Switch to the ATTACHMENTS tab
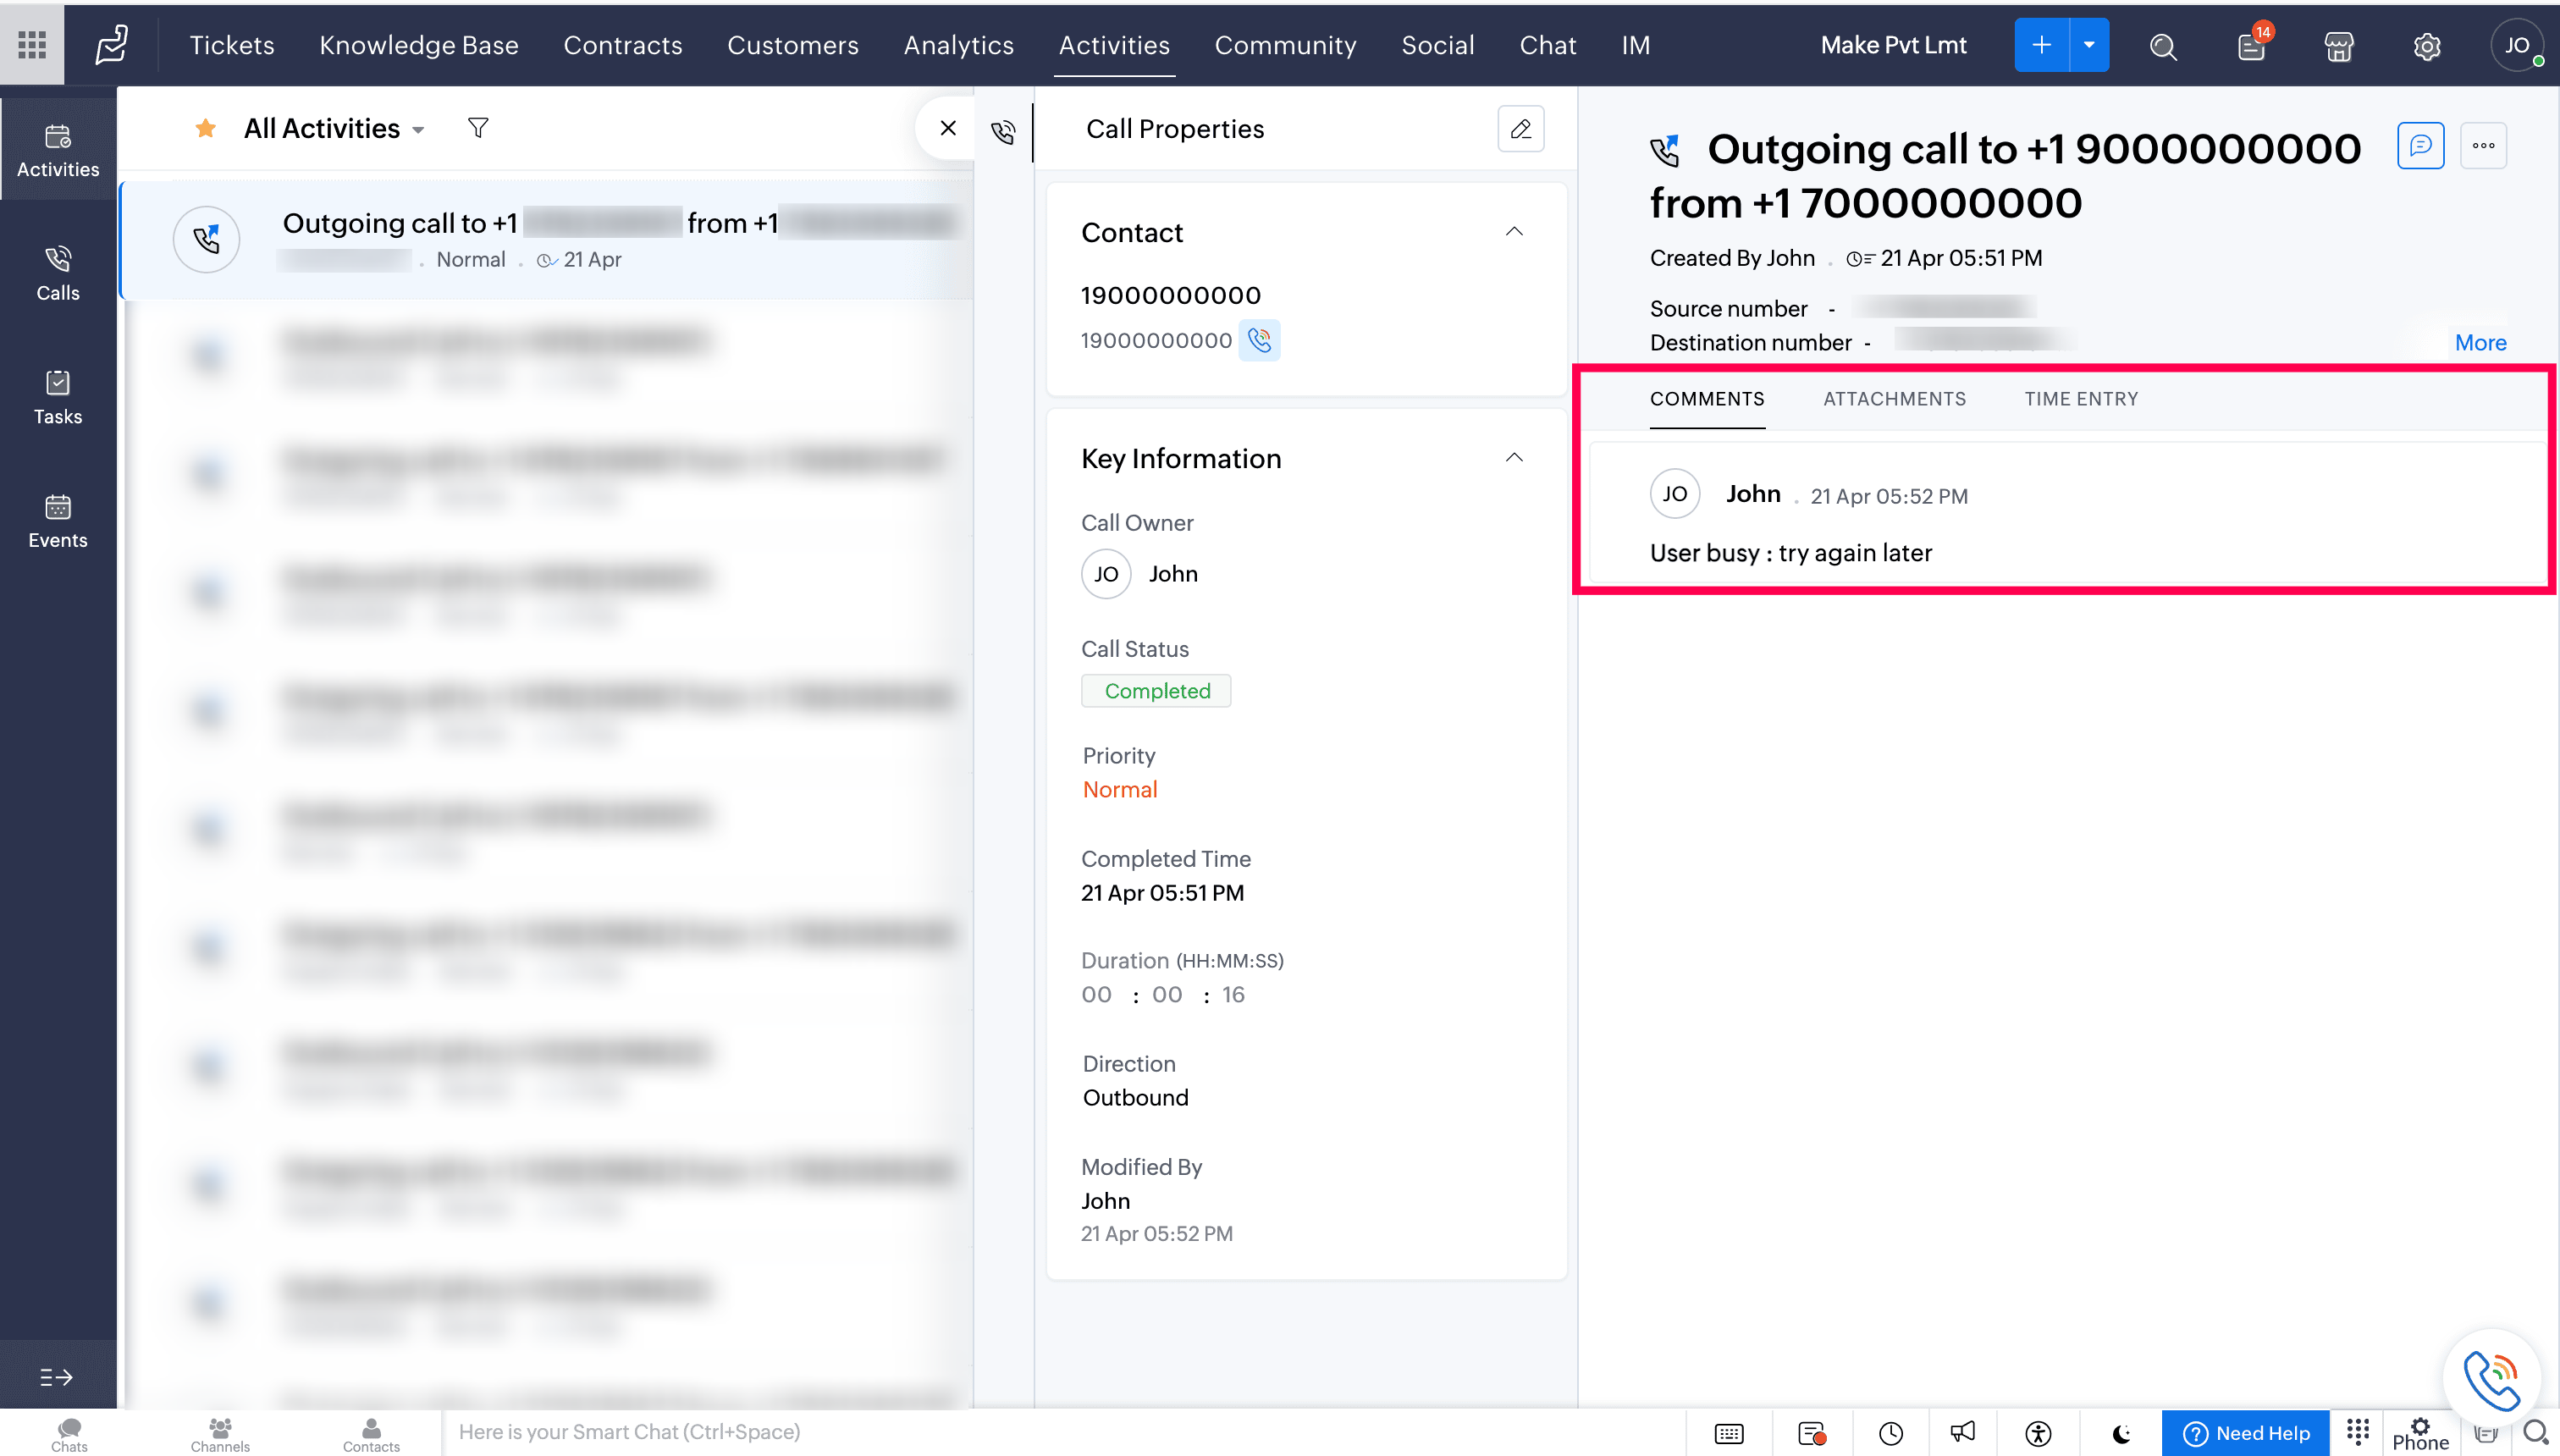The height and width of the screenshot is (1456, 2560). pos(1894,399)
